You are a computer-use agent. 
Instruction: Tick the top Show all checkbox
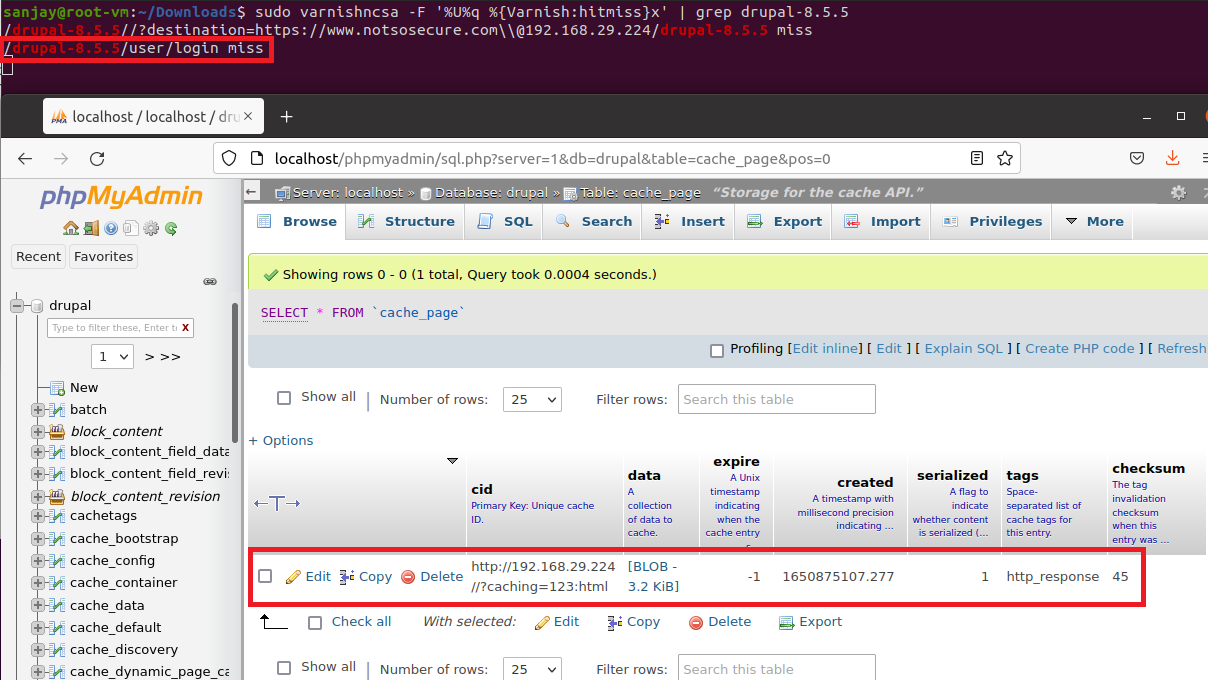click(284, 398)
